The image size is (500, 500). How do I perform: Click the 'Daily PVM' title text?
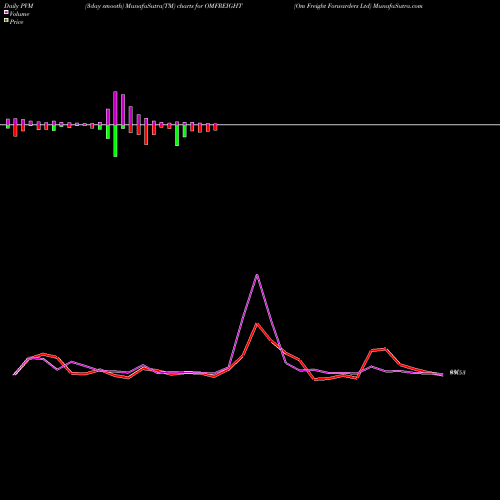19,6
